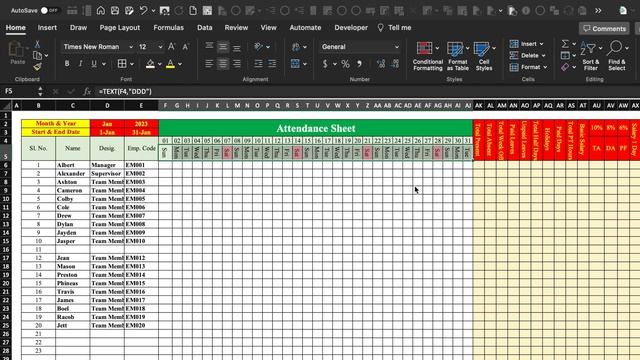Click the Attendance Sheet title cell
This screenshot has width=640, height=360.
[316, 129]
